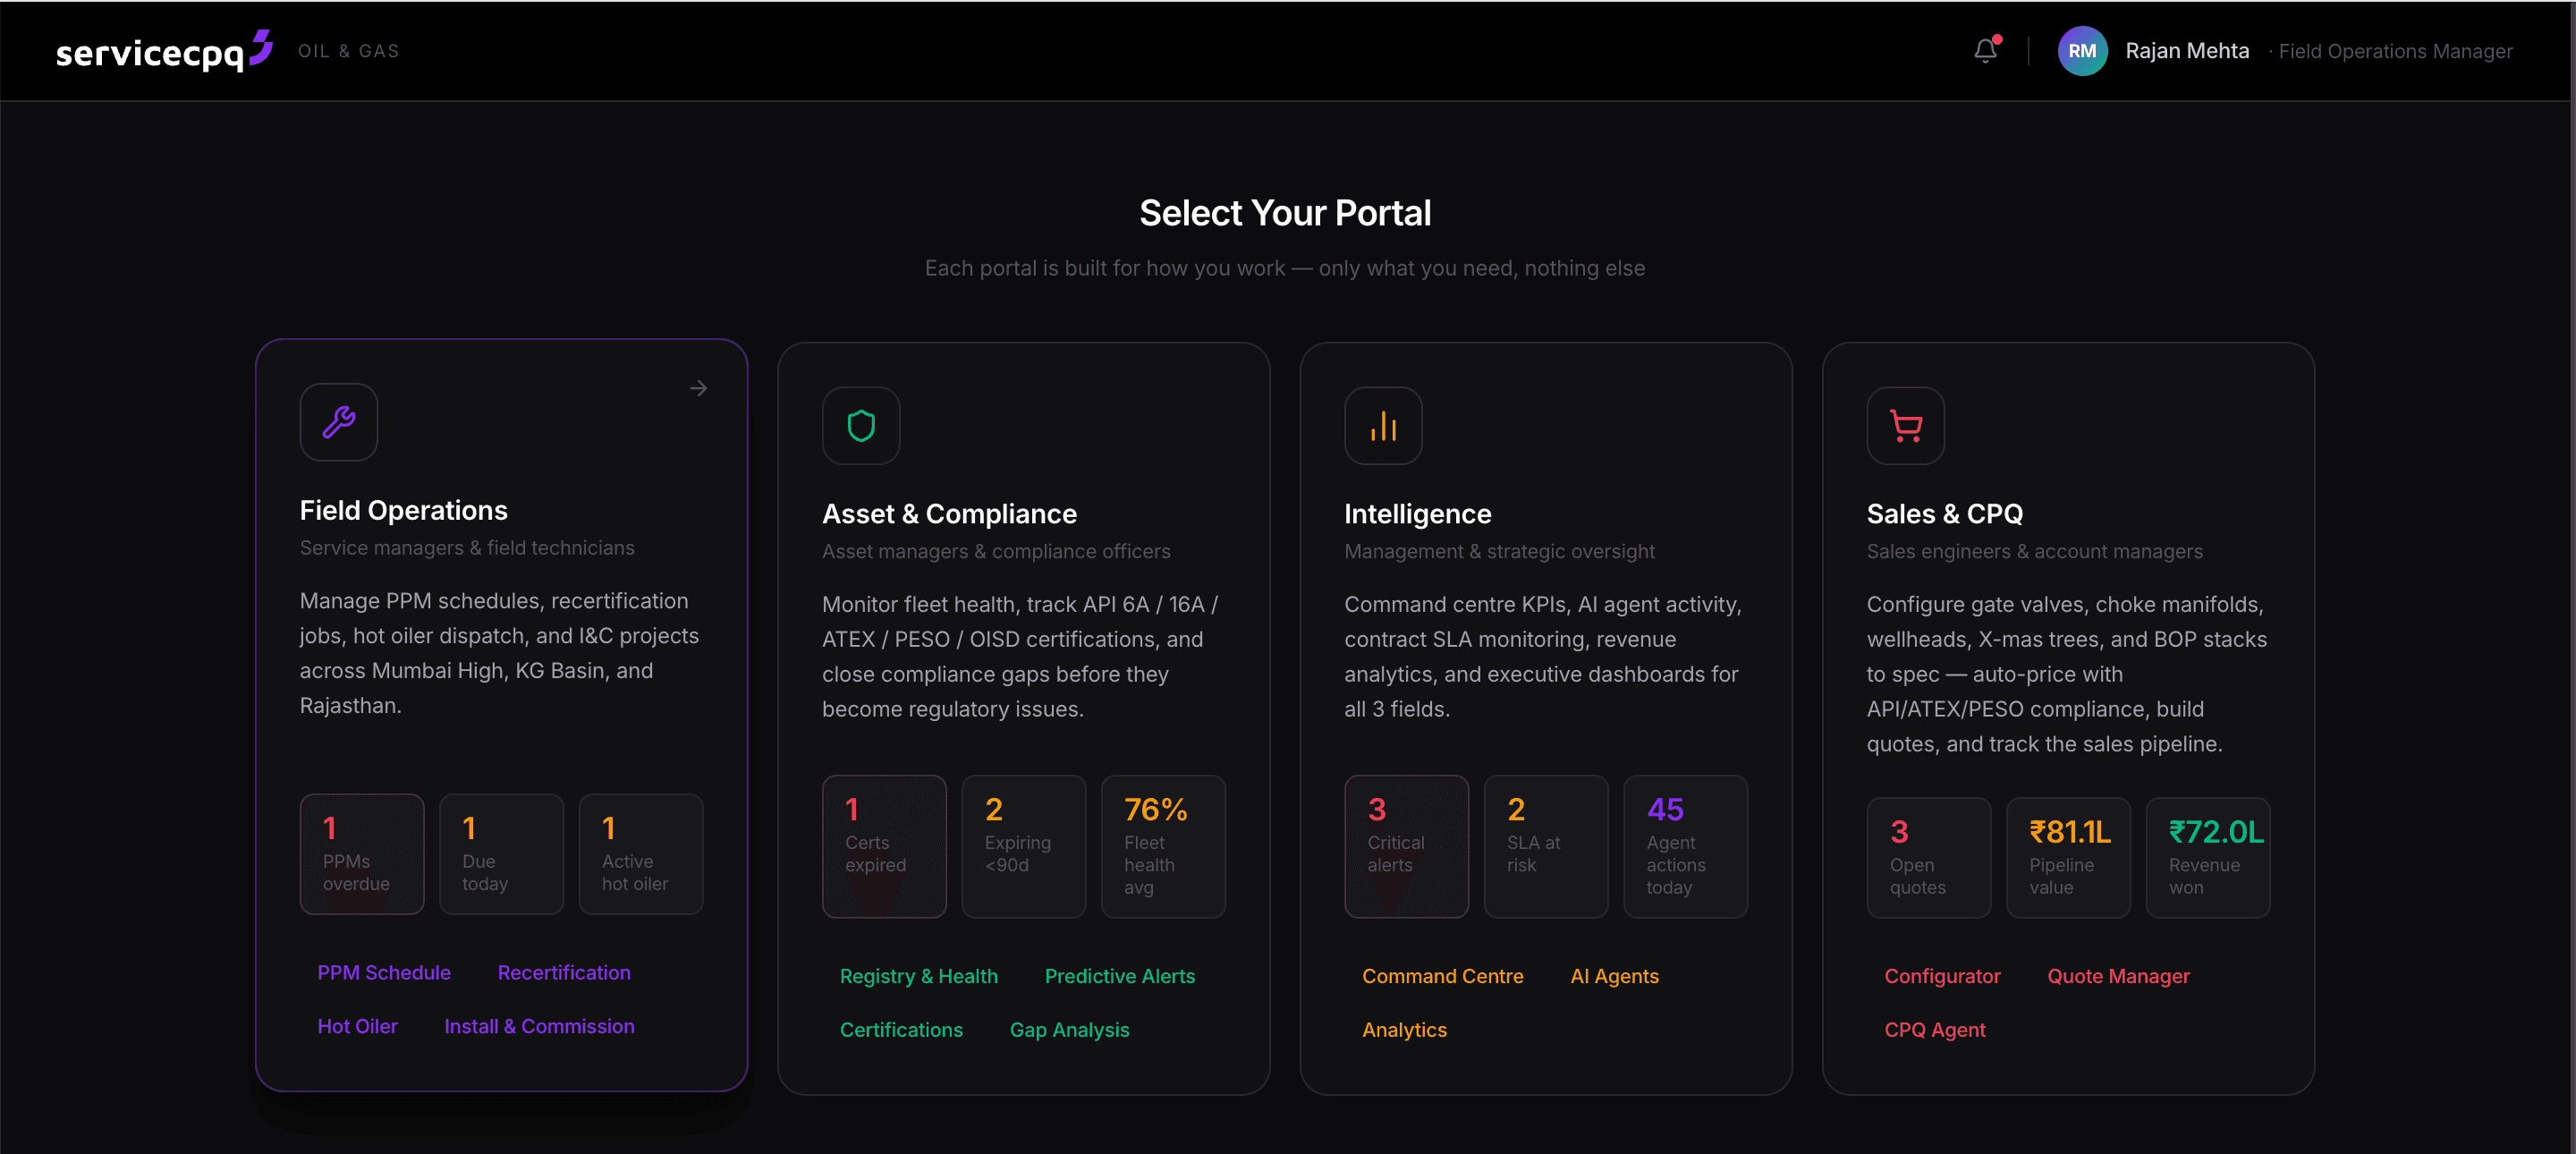Select the Open quotes stat tile
This screenshot has height=1154, width=2576.
point(1928,857)
